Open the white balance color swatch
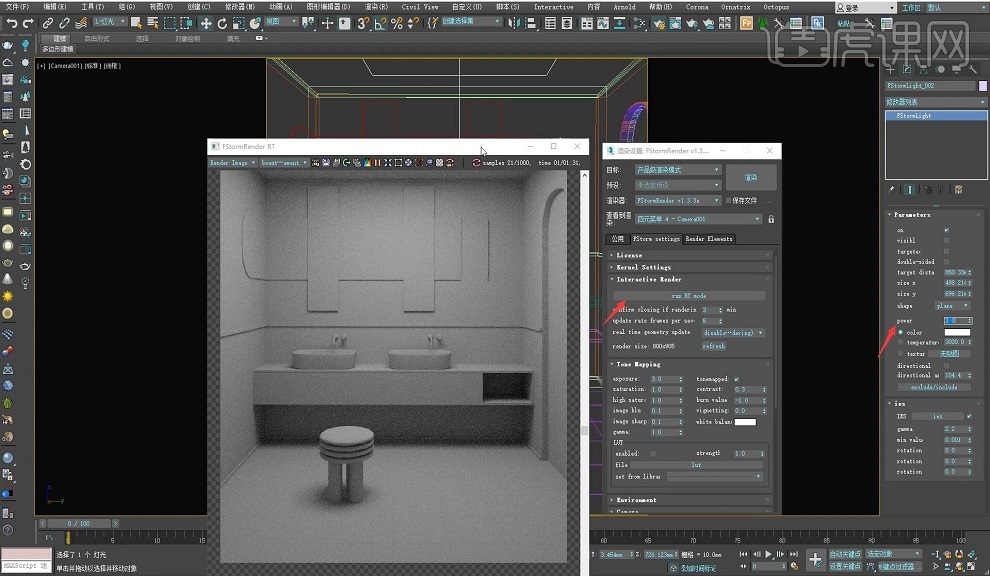The height and width of the screenshot is (576, 990). tap(745, 422)
